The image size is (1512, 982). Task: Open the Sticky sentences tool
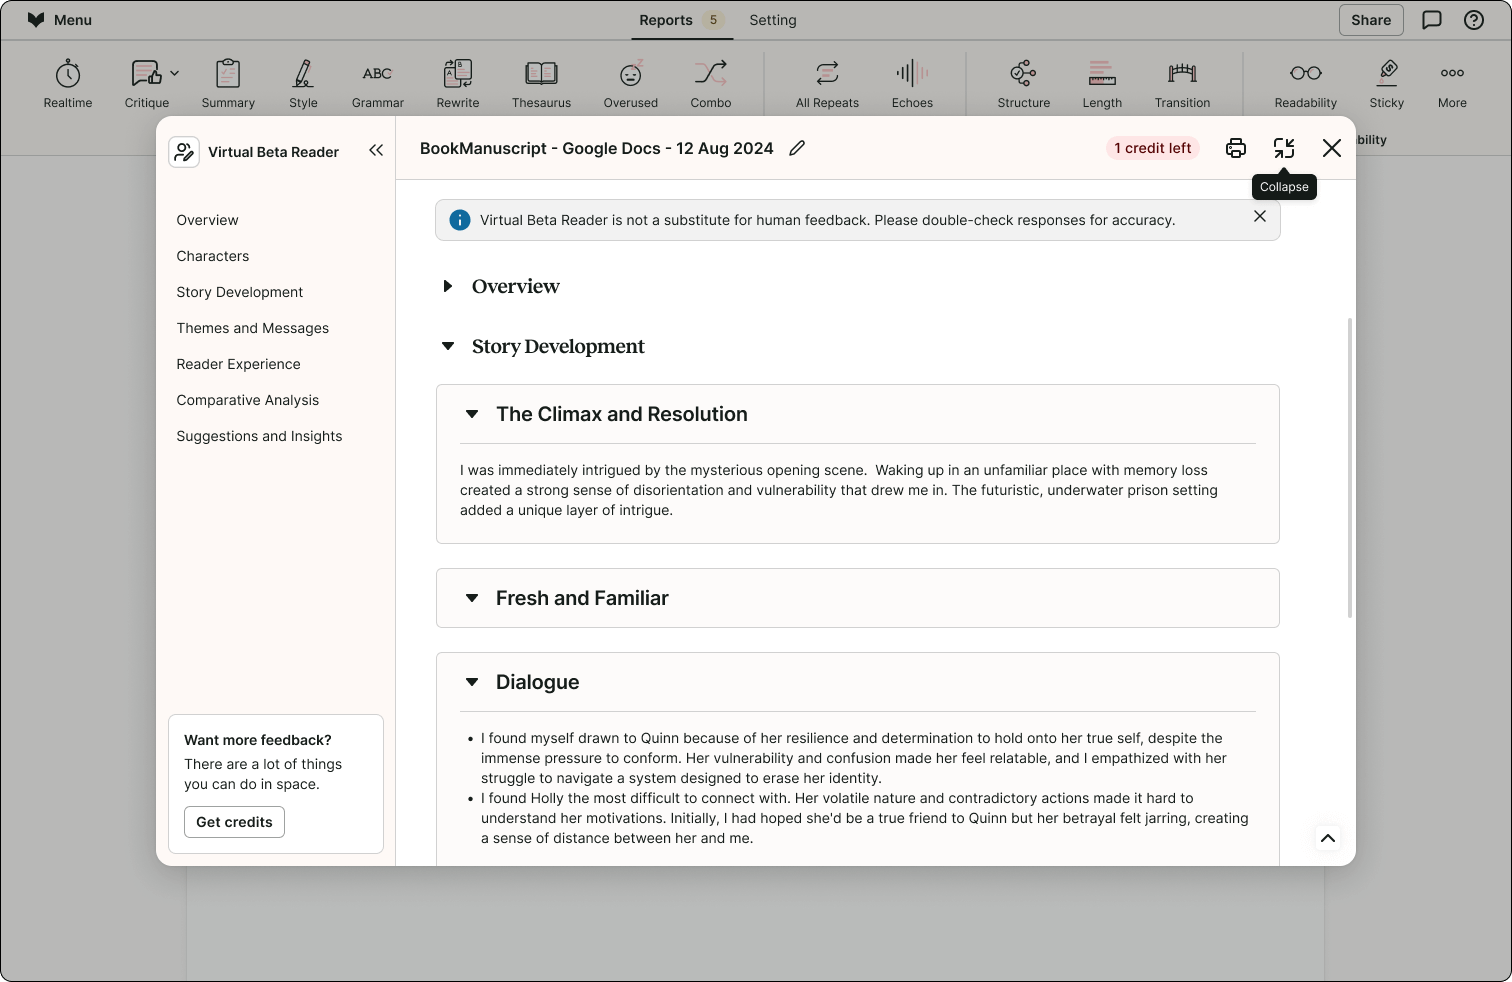point(1386,82)
